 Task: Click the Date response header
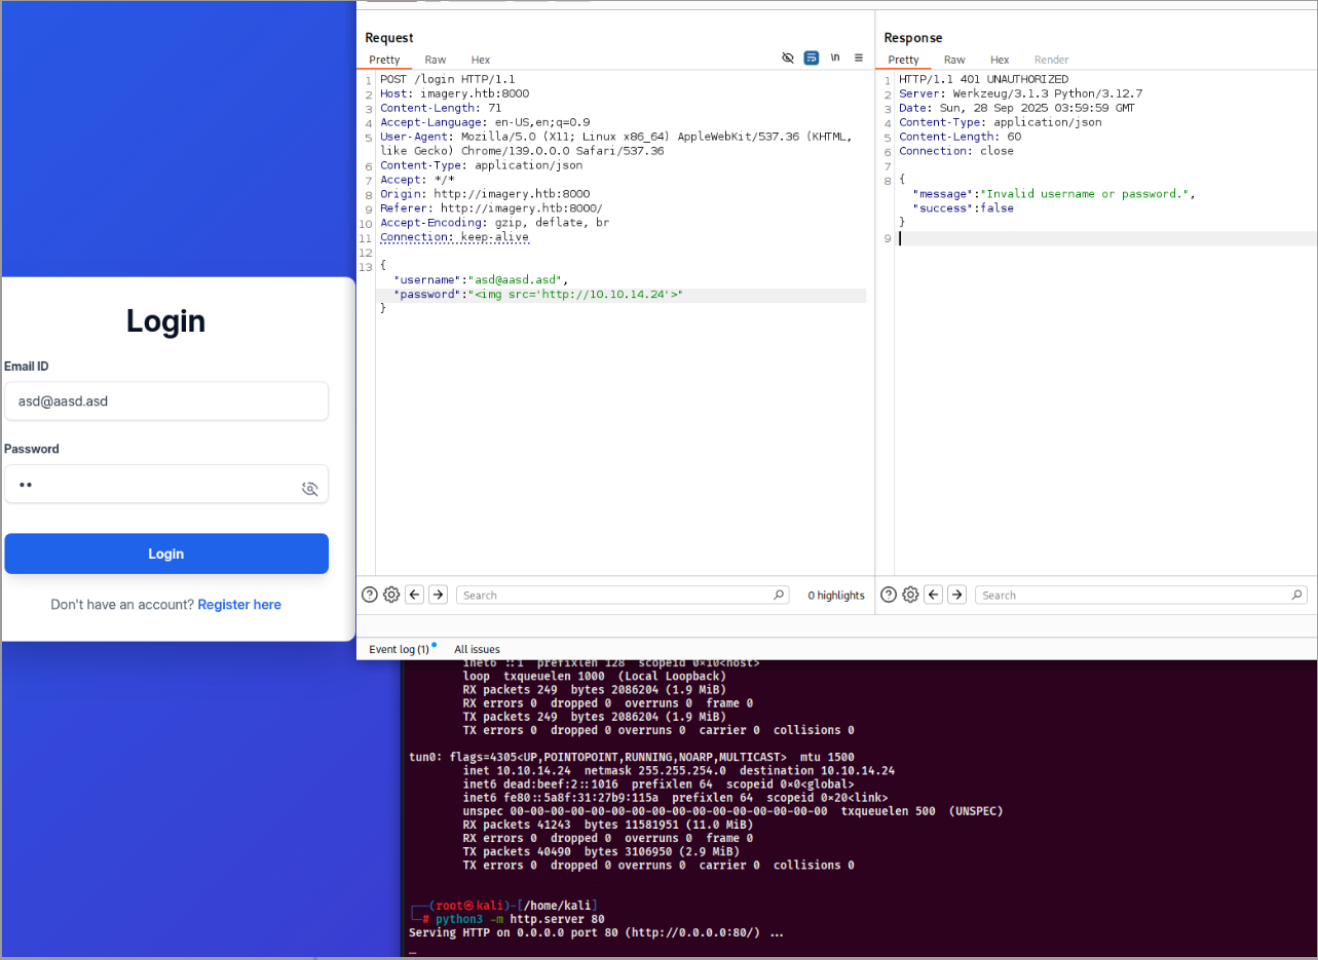pyautogui.click(x=1016, y=108)
